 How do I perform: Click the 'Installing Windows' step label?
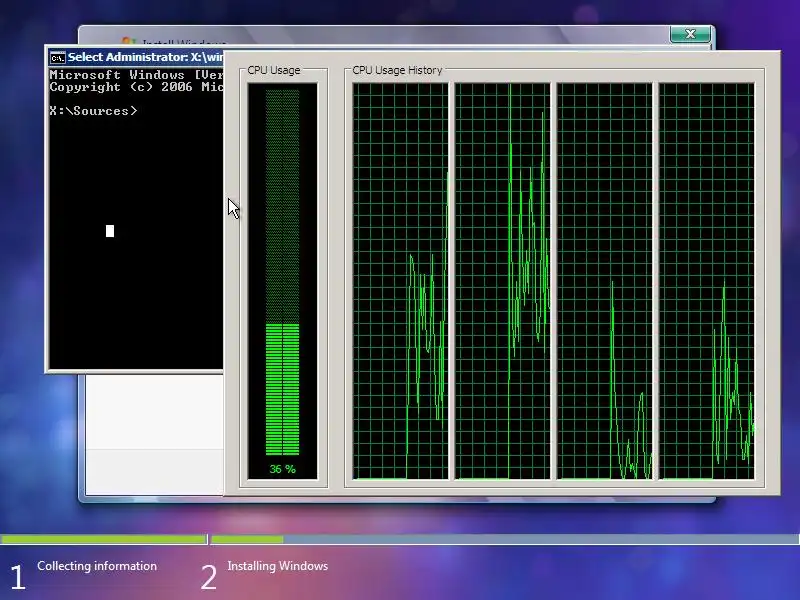(x=278, y=566)
